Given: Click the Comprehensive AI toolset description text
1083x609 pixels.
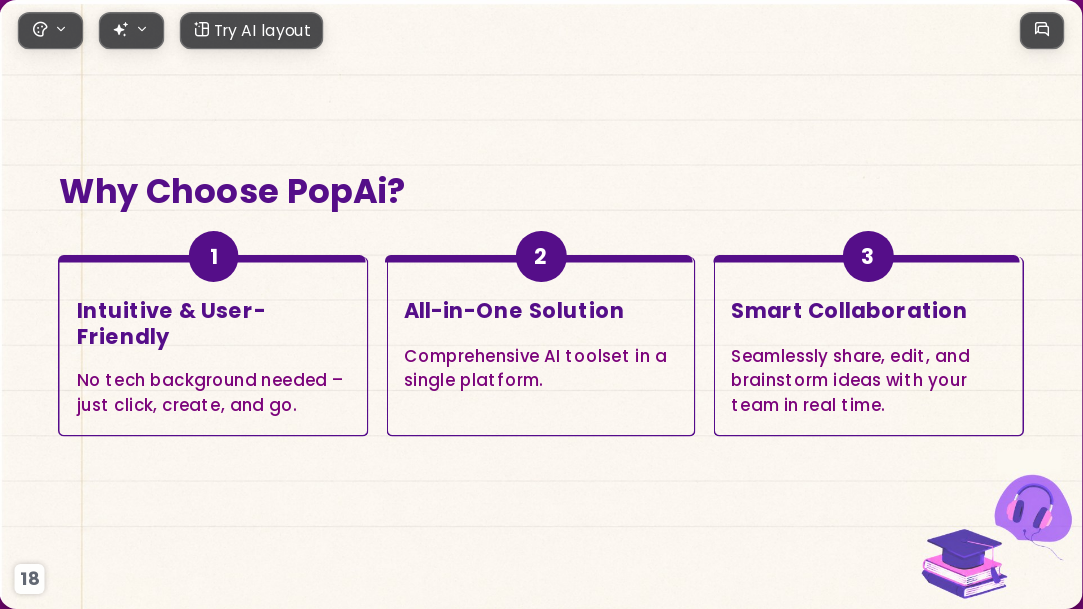Looking at the screenshot, I should 535,368.
